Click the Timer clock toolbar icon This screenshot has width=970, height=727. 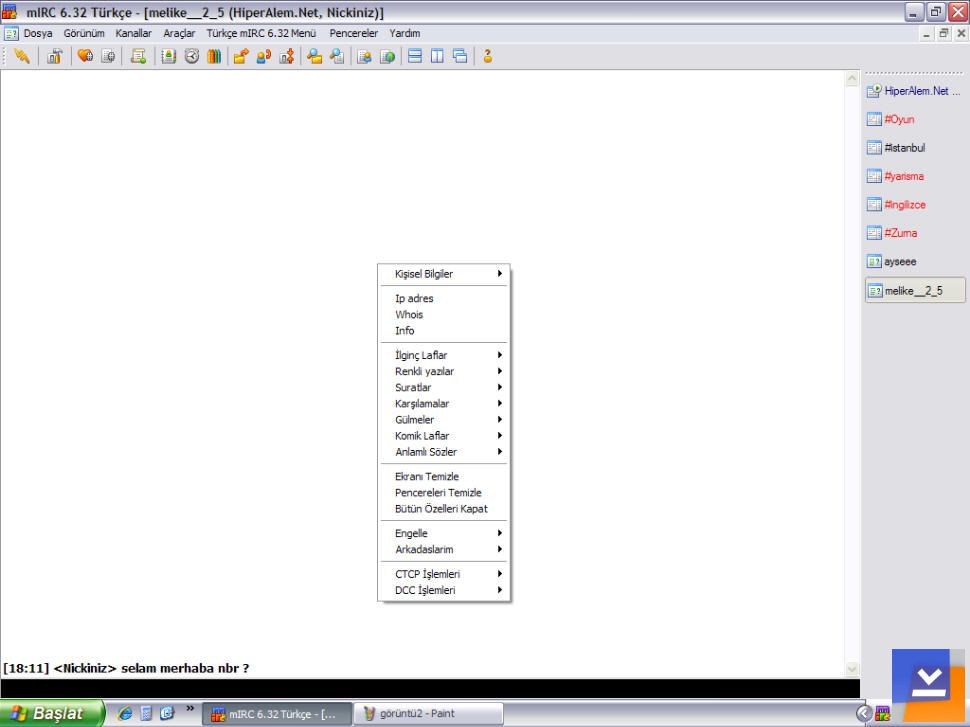[192, 56]
